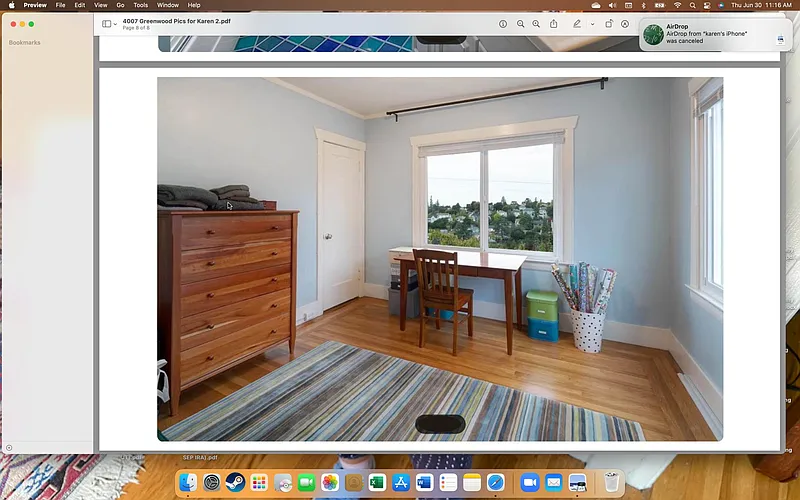
Task: Launch Microsoft Excel from the dock
Action: tap(376, 483)
